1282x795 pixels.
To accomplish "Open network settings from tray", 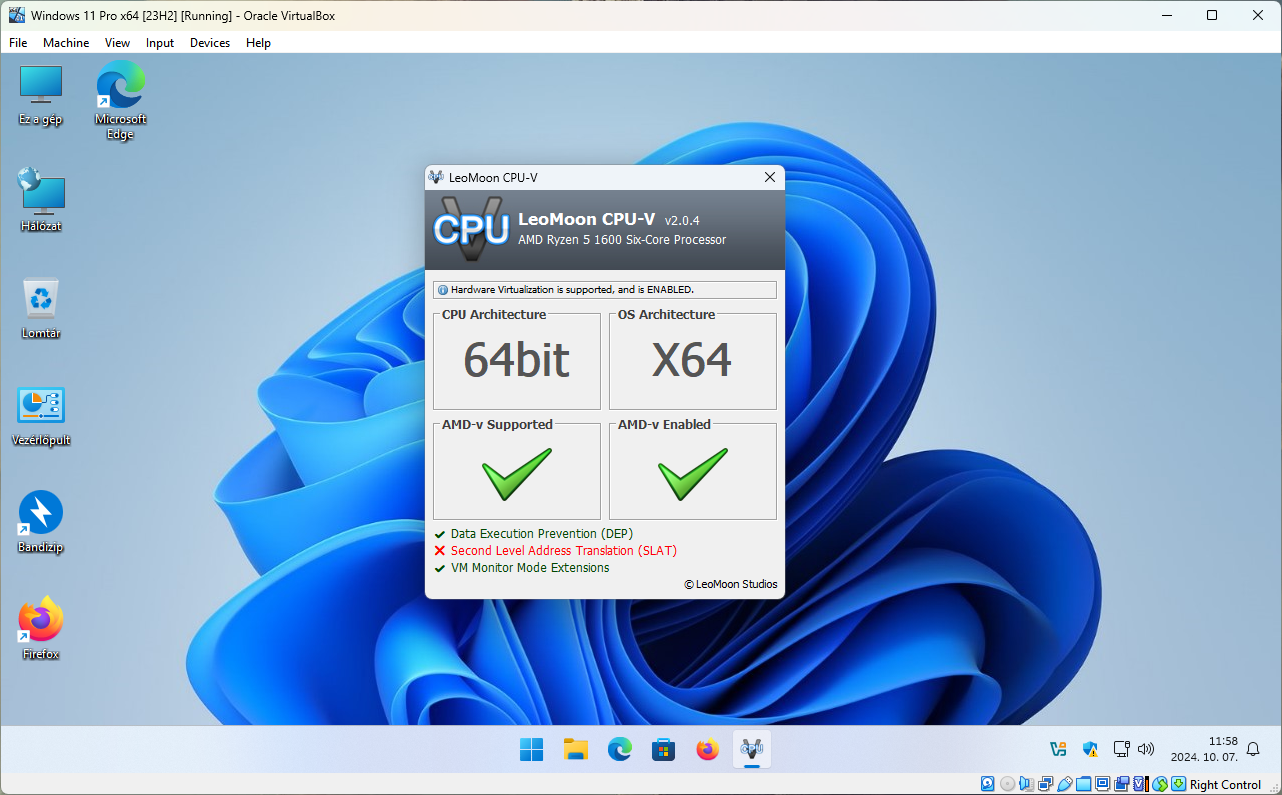I will coord(1121,749).
